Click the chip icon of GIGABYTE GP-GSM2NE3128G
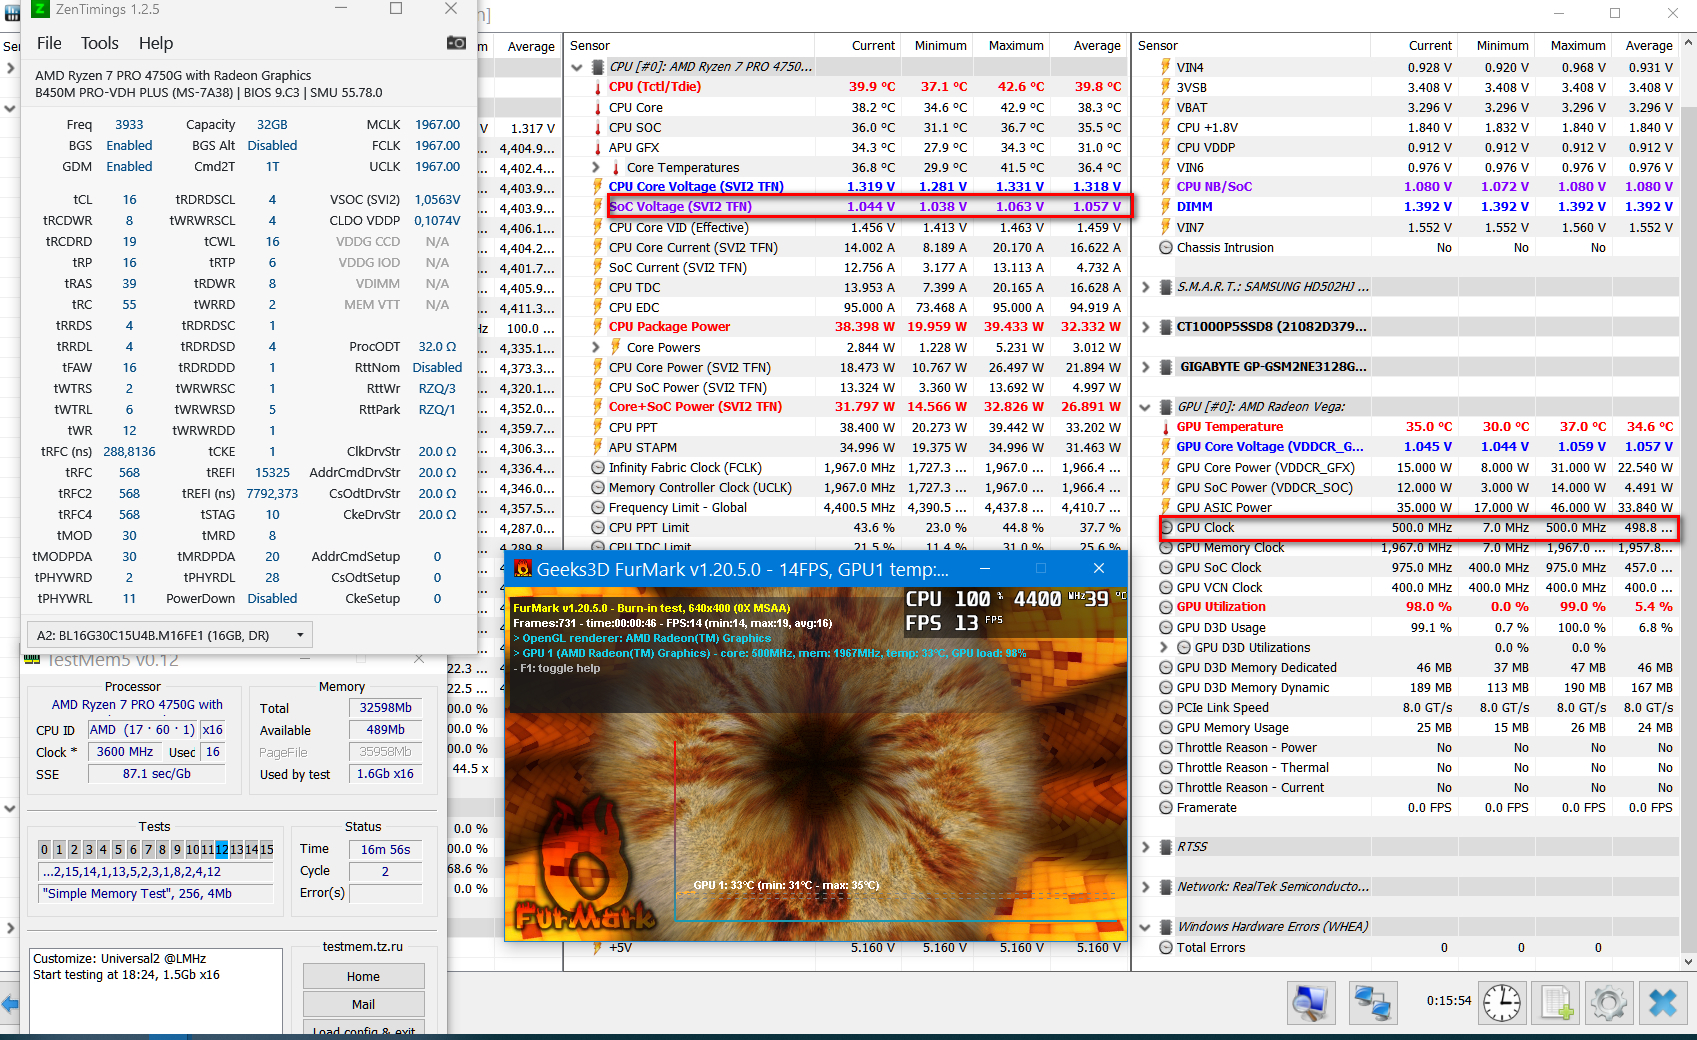The image size is (1697, 1040). click(x=1165, y=367)
